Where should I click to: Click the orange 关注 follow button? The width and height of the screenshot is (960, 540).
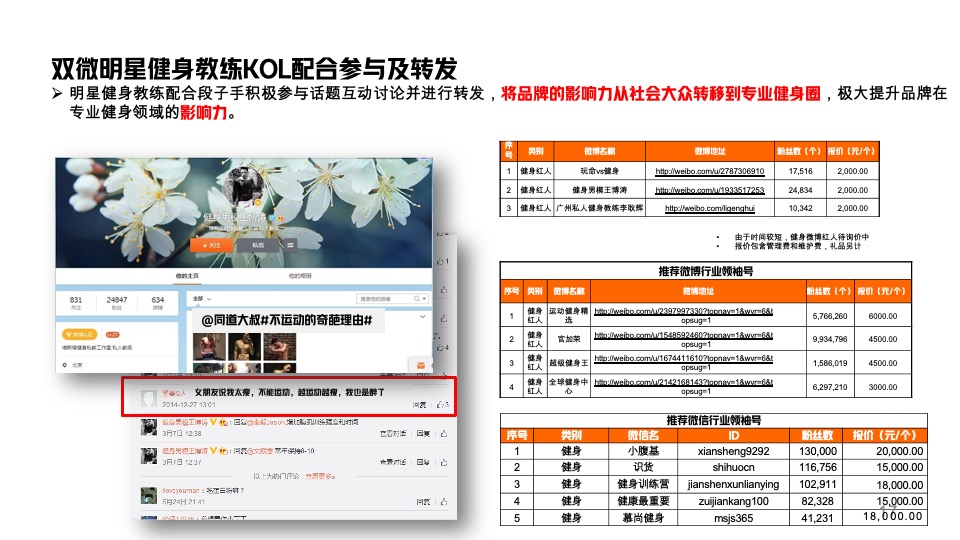(211, 245)
